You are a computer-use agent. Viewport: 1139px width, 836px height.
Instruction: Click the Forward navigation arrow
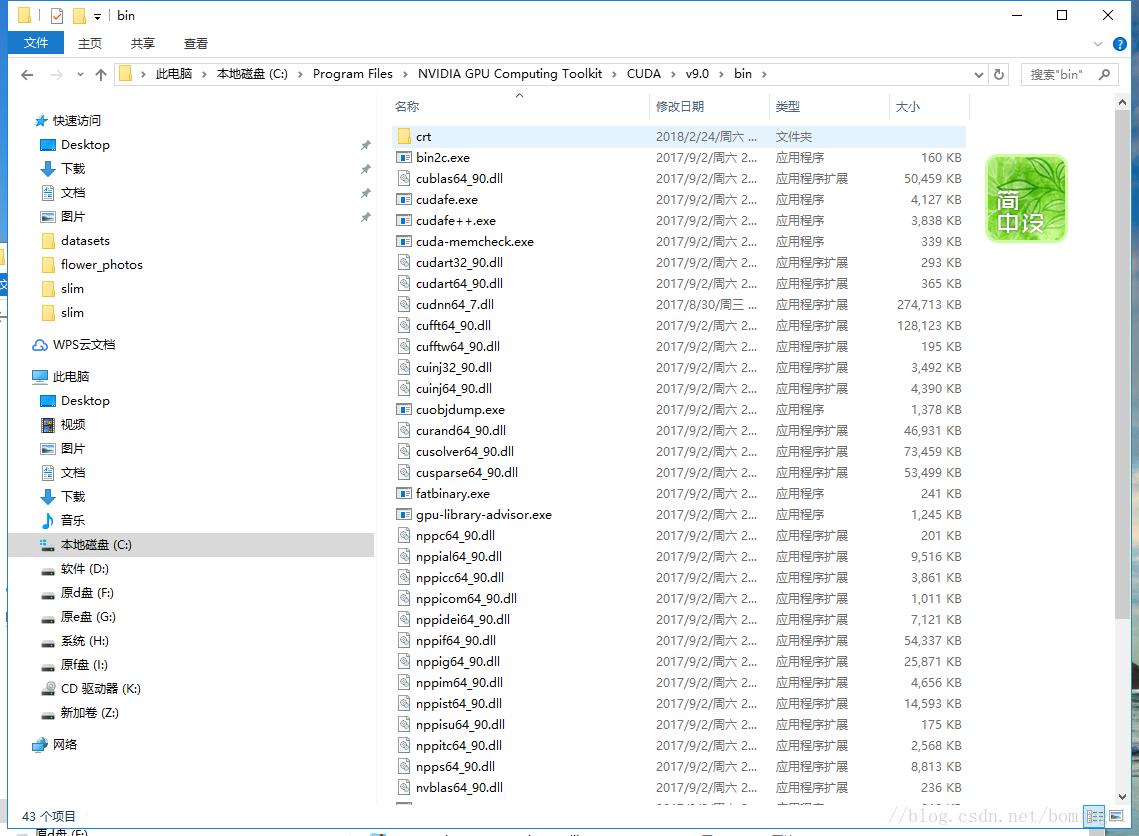[x=57, y=74]
